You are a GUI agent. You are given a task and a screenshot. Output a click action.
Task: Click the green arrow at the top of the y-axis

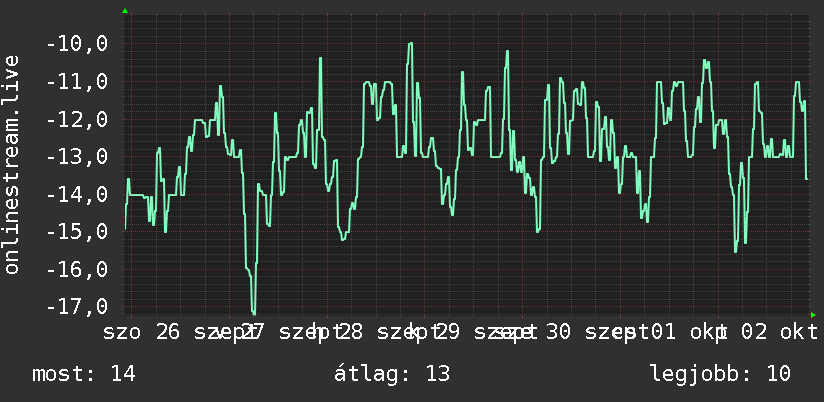tap(125, 11)
